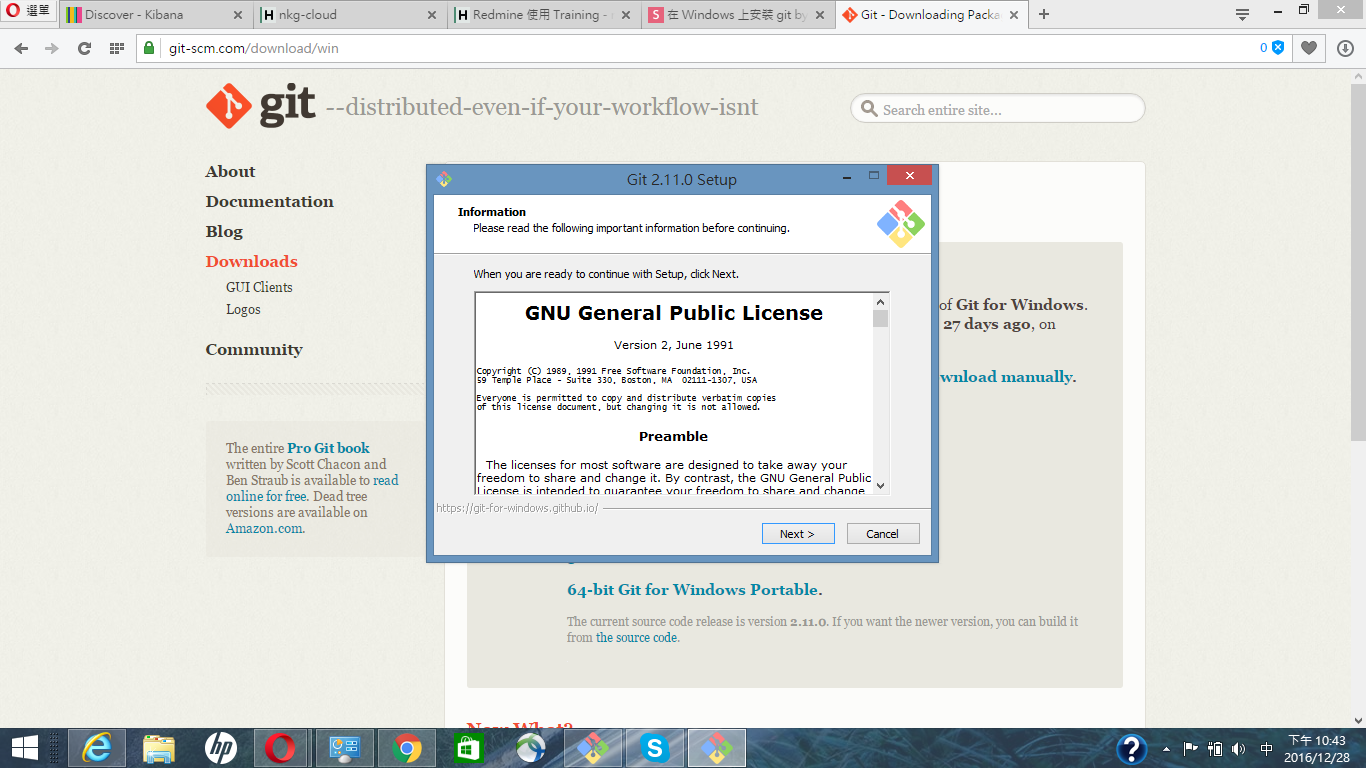Click the license scrollbar up arrow
Image resolution: width=1366 pixels, height=768 pixels.
(x=880, y=302)
